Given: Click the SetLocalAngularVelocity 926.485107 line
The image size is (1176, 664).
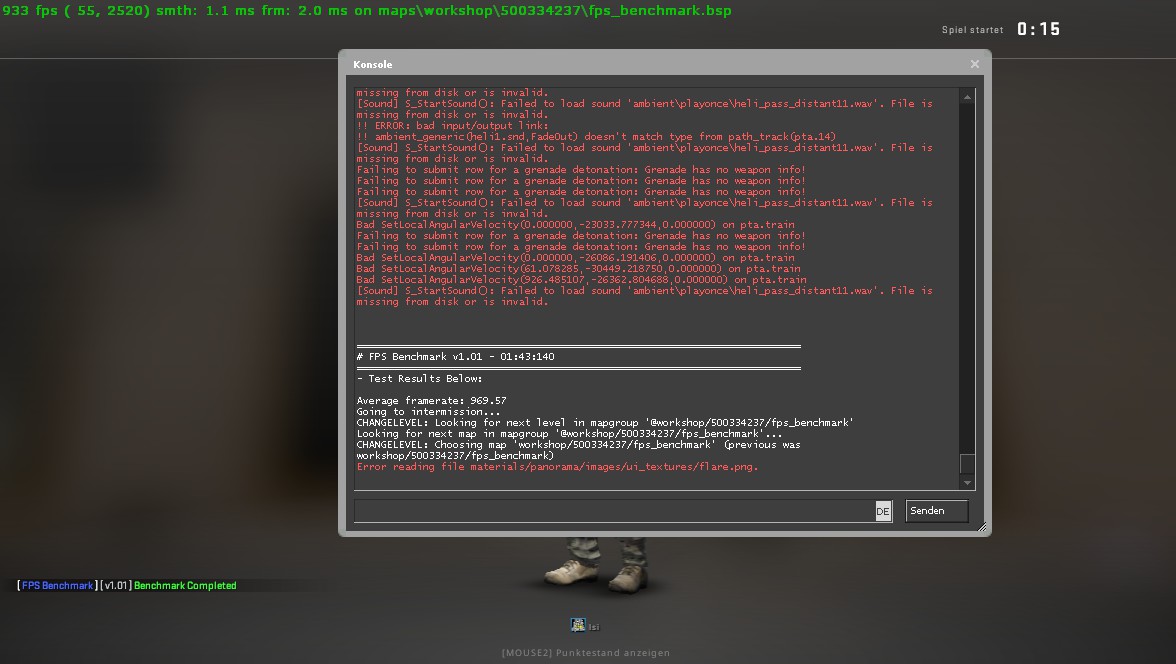Looking at the screenshot, I should [581, 280].
